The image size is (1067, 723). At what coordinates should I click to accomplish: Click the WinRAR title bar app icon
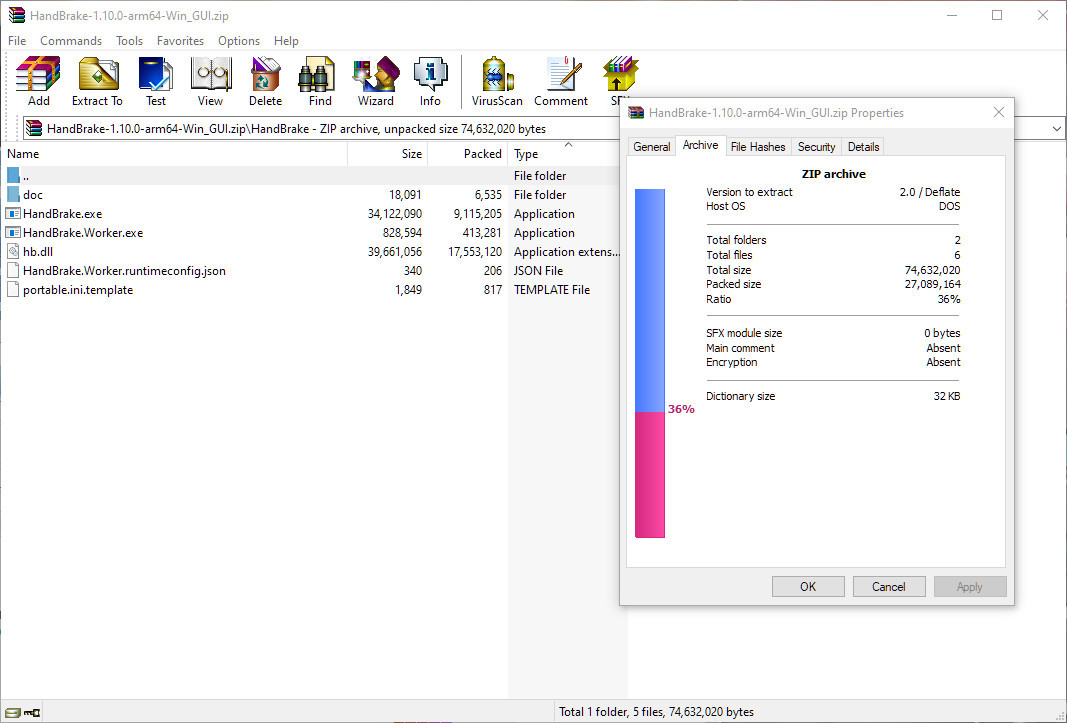(16, 15)
